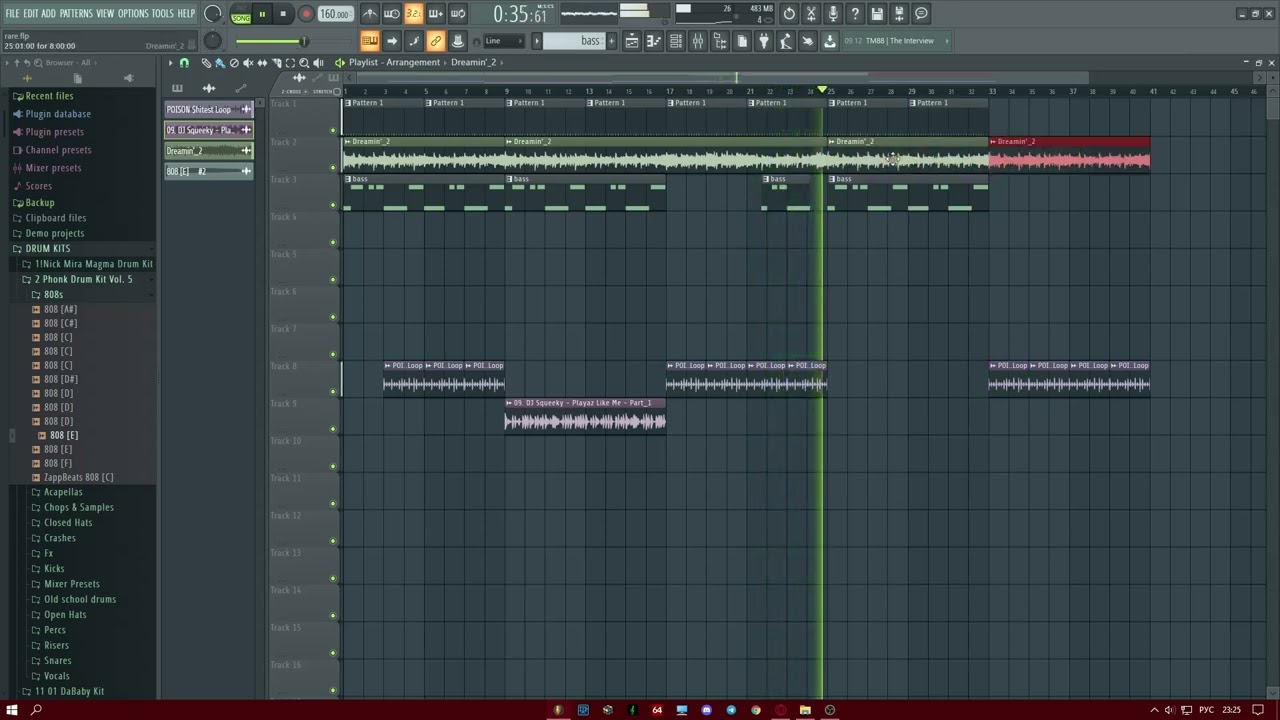Image resolution: width=1280 pixels, height=720 pixels.
Task: Open the ADD menu
Action: coord(49,14)
